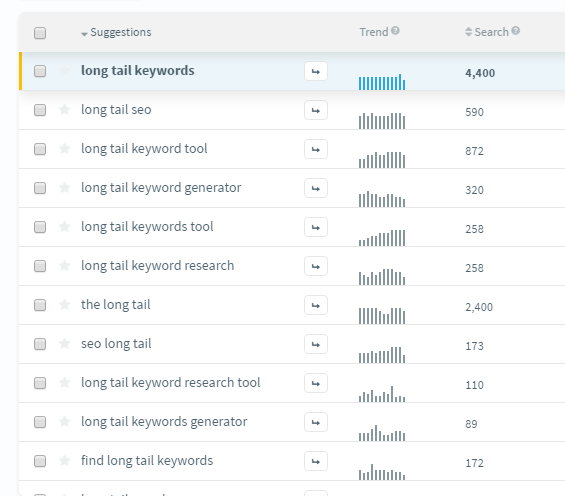The image size is (565, 496).
Task: Click the arrow icon on 'long tail keywords tool'
Action: (x=316, y=227)
